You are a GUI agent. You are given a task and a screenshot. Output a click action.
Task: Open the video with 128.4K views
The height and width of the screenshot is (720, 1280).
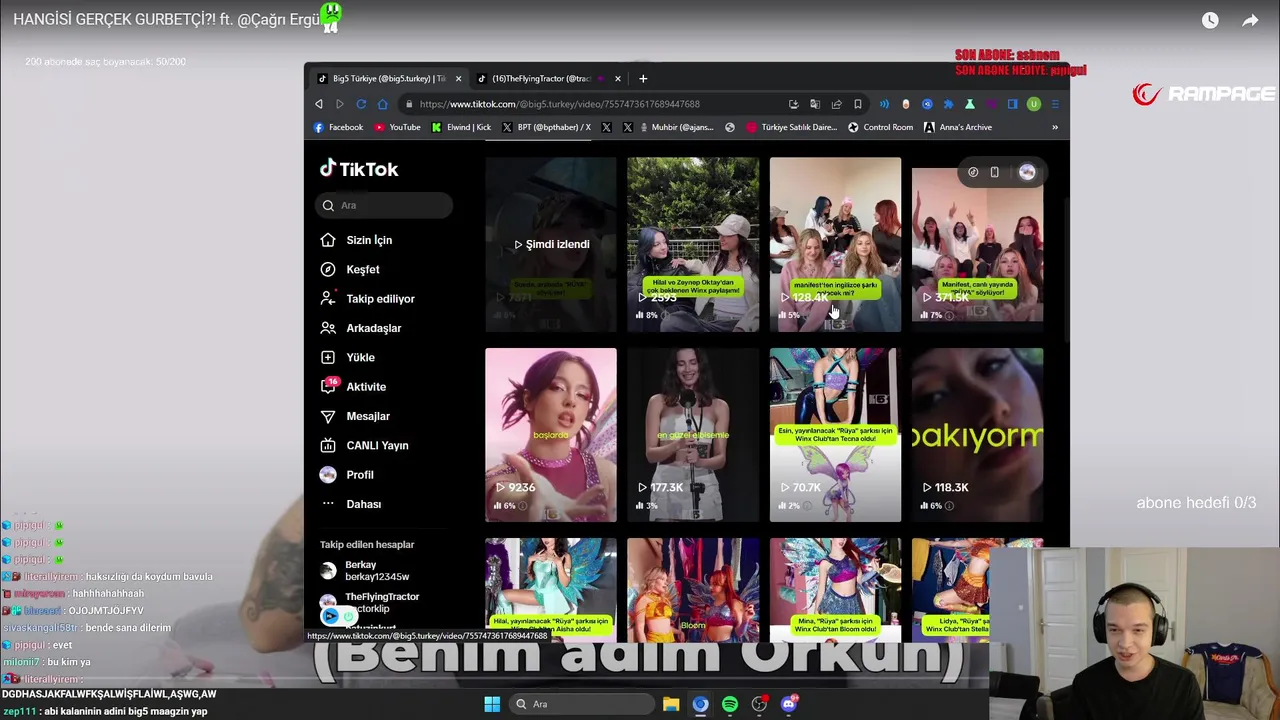835,244
